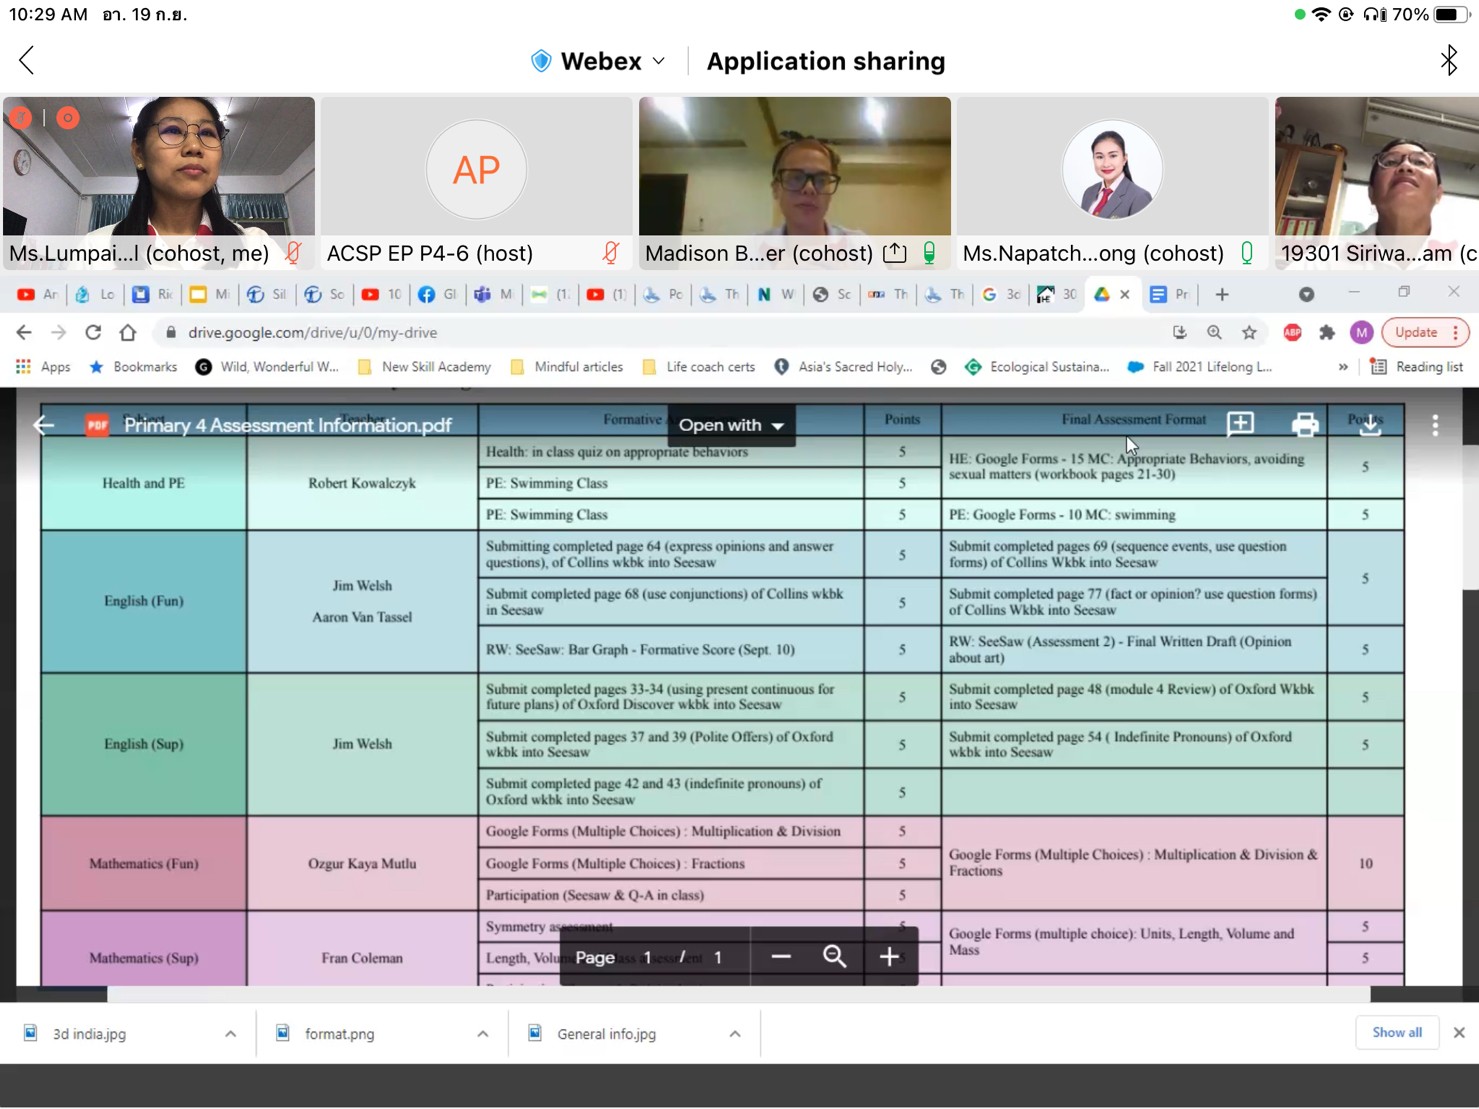Open the Webex dropdown chevron
The height and width of the screenshot is (1109, 1479).
tap(659, 61)
